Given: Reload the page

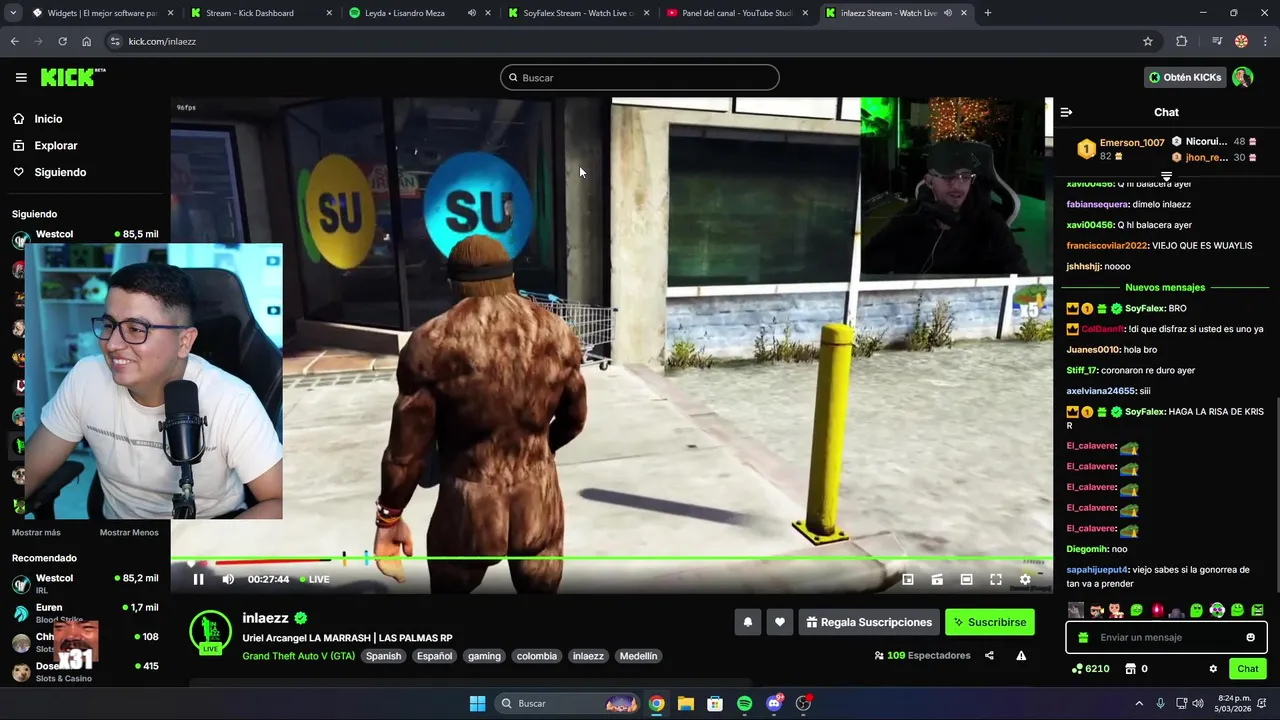Looking at the screenshot, I should (62, 41).
